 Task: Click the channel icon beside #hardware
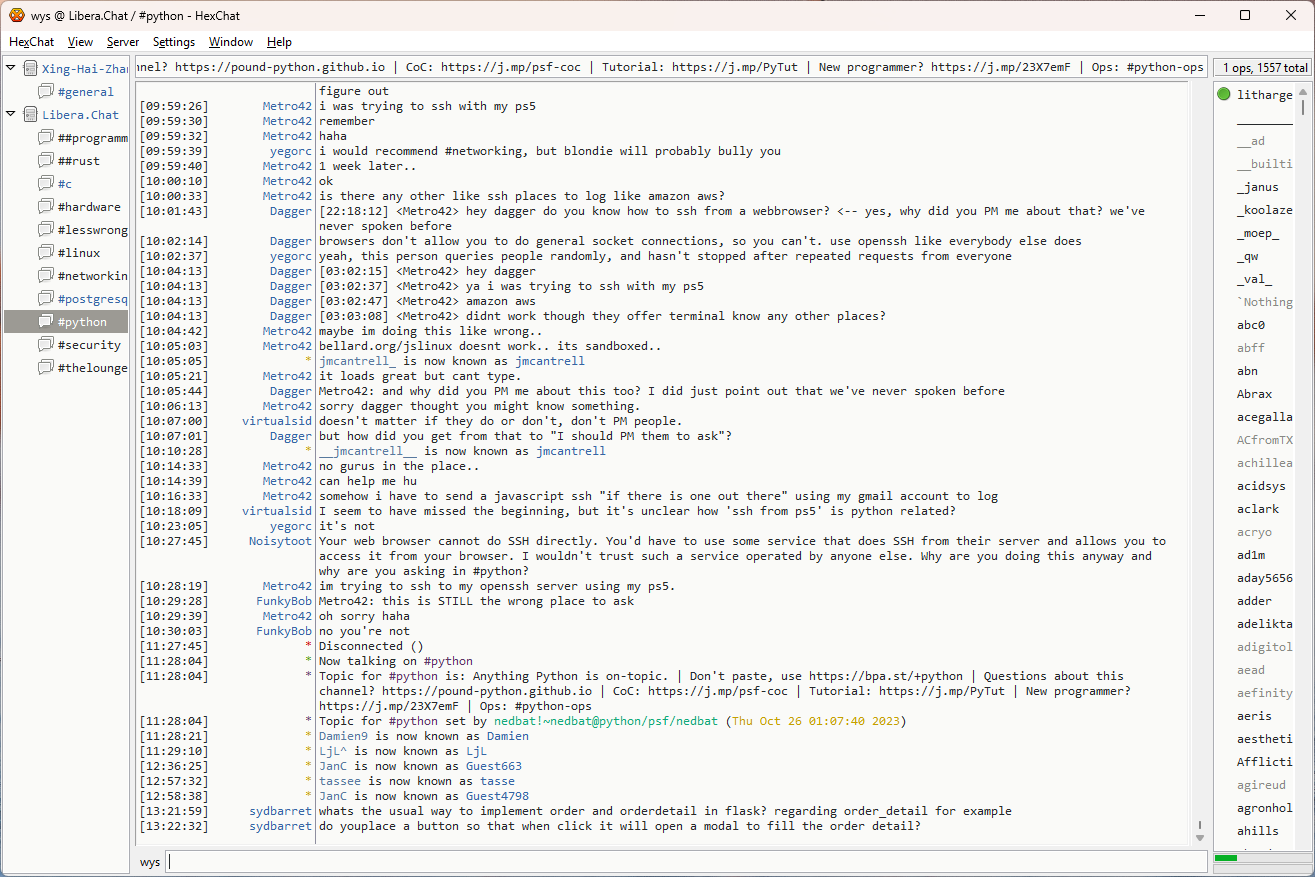(46, 207)
